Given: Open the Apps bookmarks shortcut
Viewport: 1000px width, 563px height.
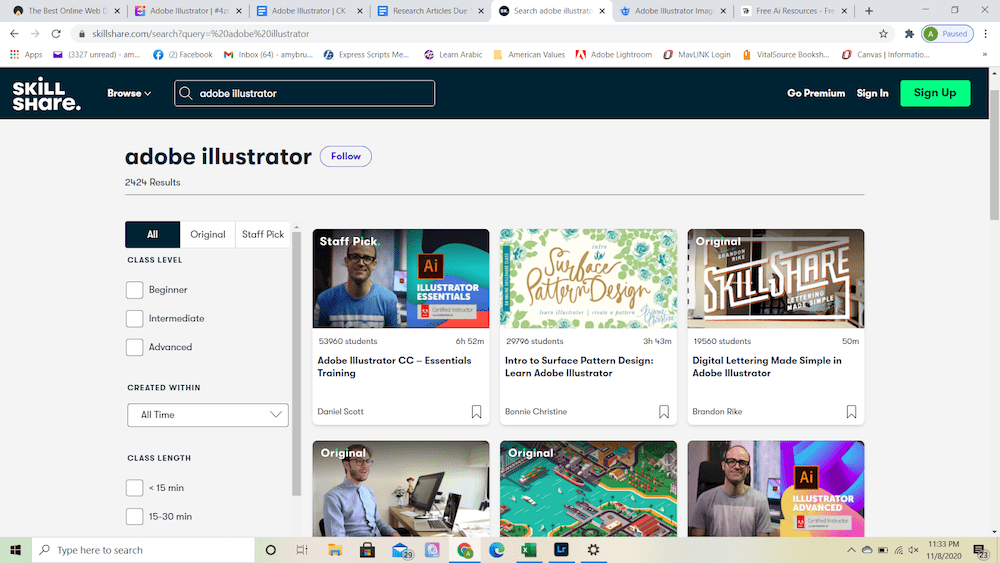Looking at the screenshot, I should (26, 55).
